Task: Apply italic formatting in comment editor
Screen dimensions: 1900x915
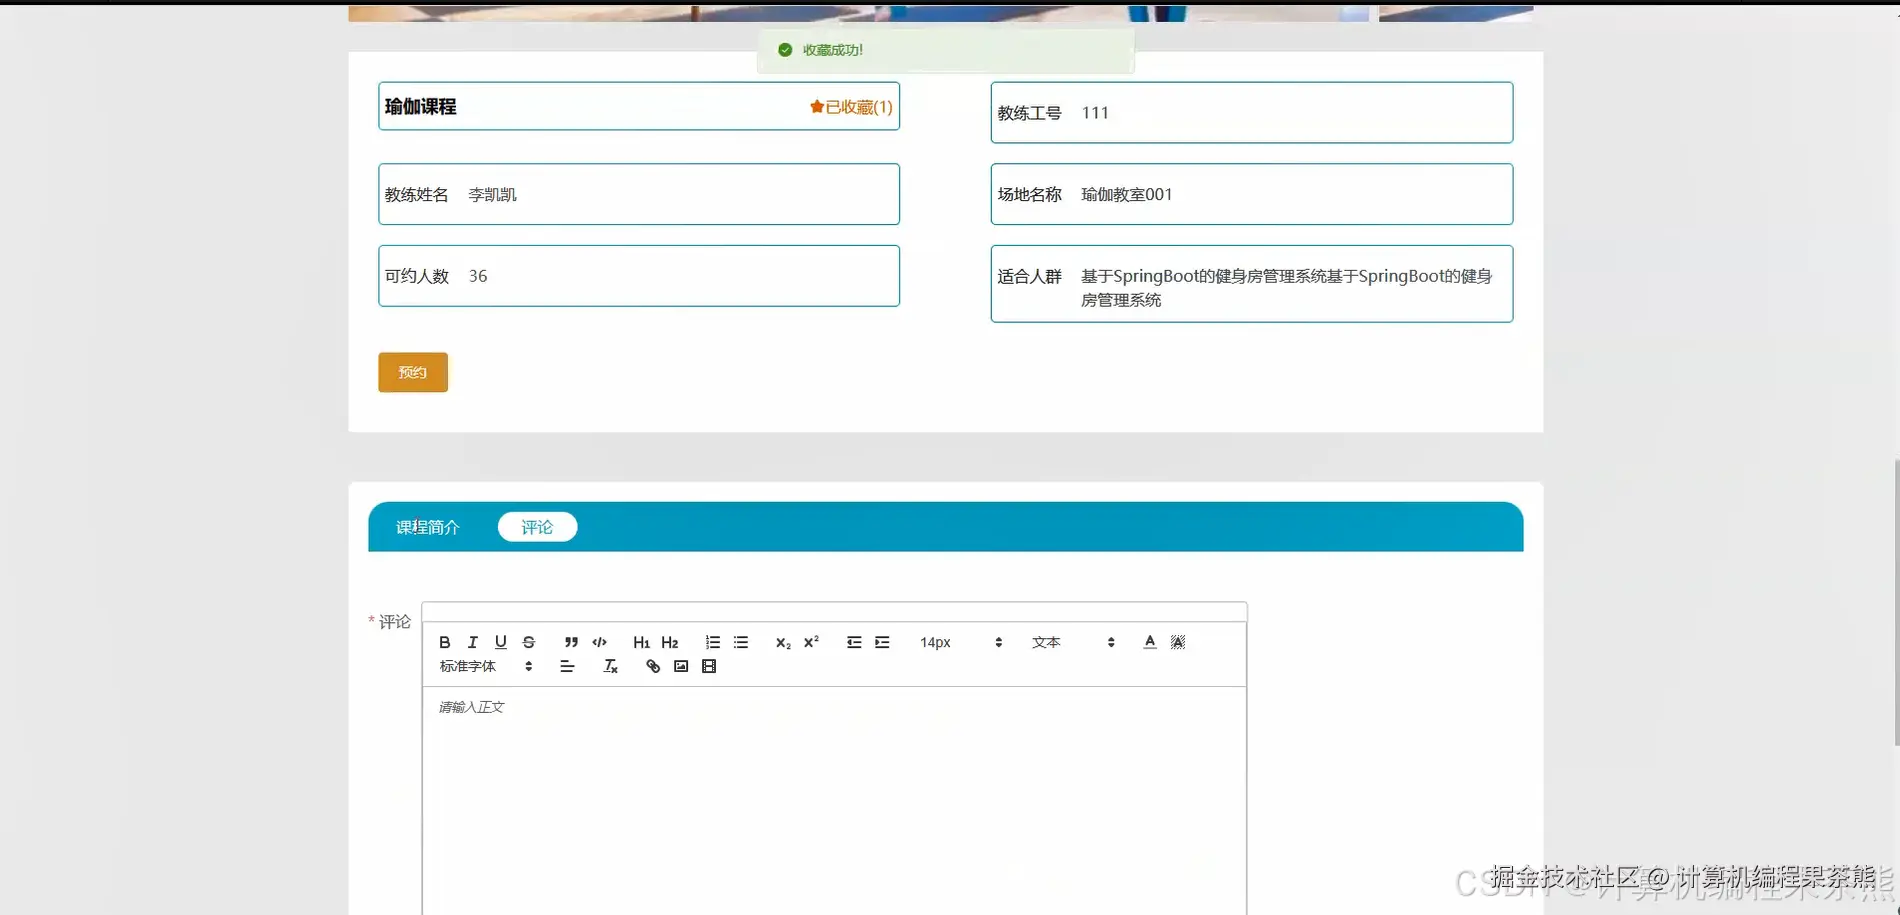Action: tap(472, 642)
